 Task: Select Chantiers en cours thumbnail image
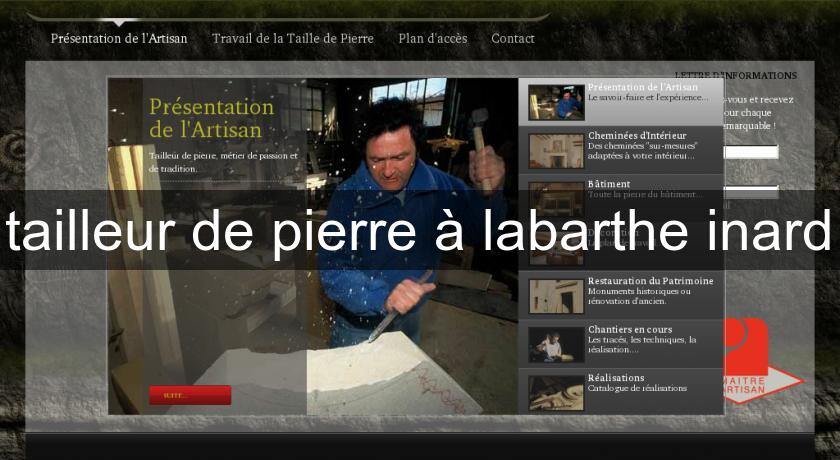556,345
